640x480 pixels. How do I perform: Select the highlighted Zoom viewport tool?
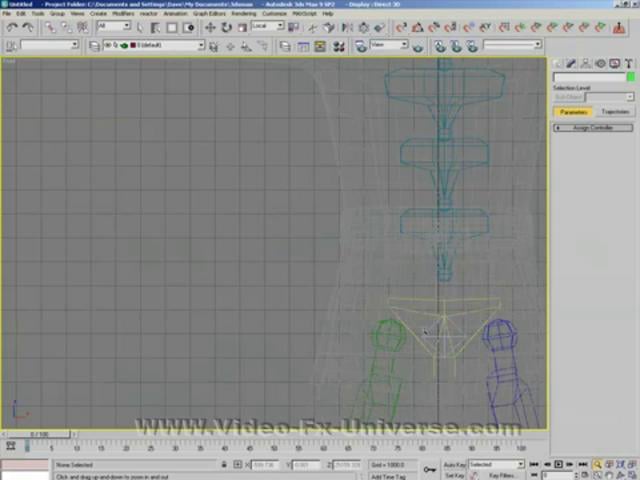(x=597, y=464)
